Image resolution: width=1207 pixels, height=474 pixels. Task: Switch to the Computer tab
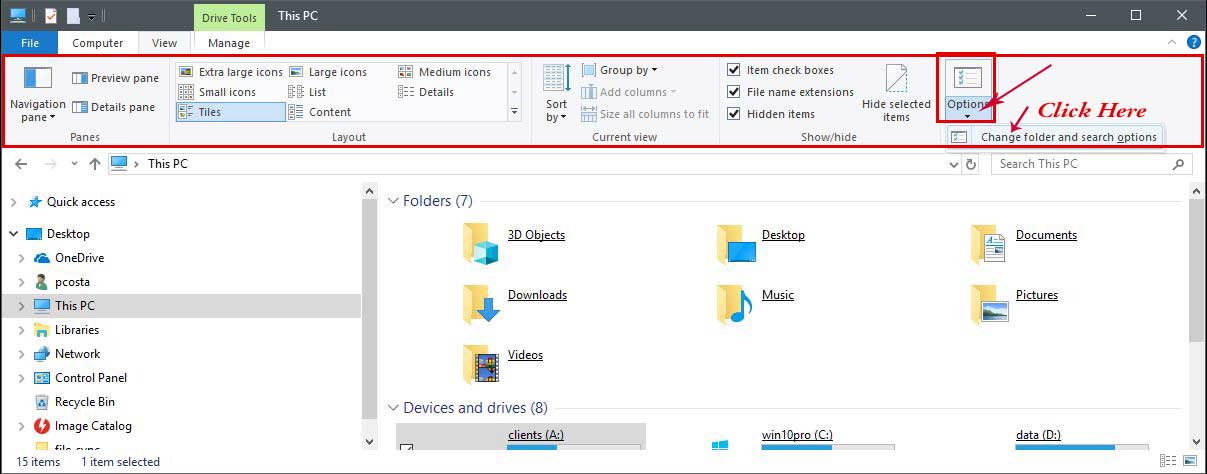click(98, 43)
